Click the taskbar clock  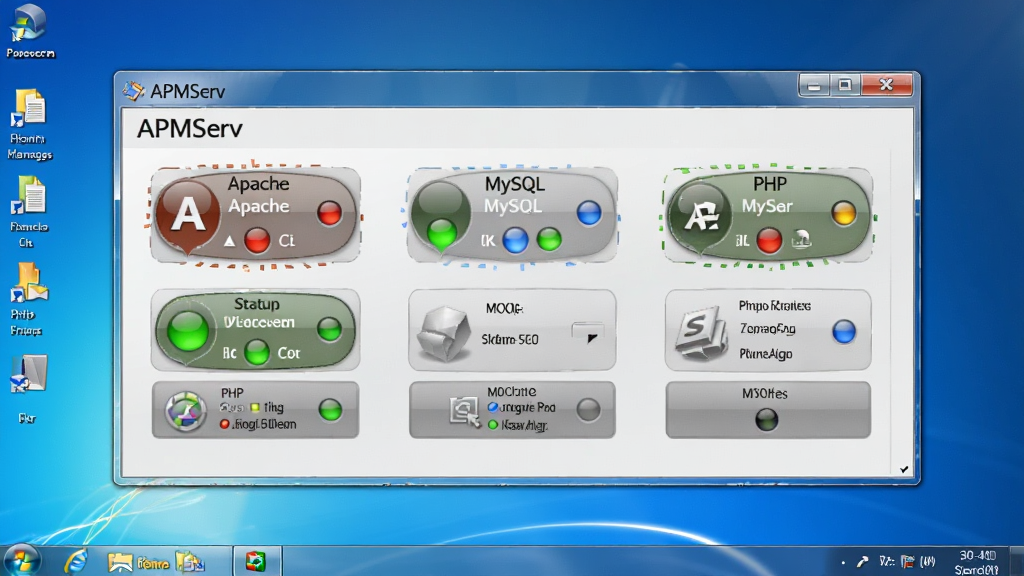[x=977, y=562]
